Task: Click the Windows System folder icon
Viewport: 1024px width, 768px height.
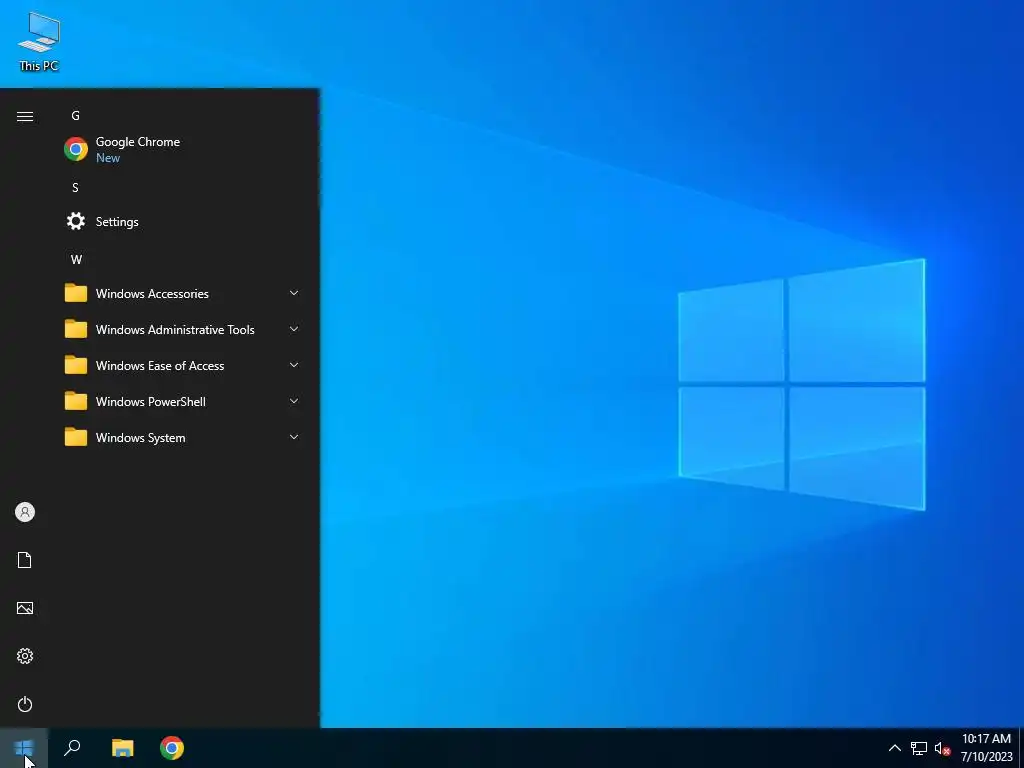Action: coord(76,437)
